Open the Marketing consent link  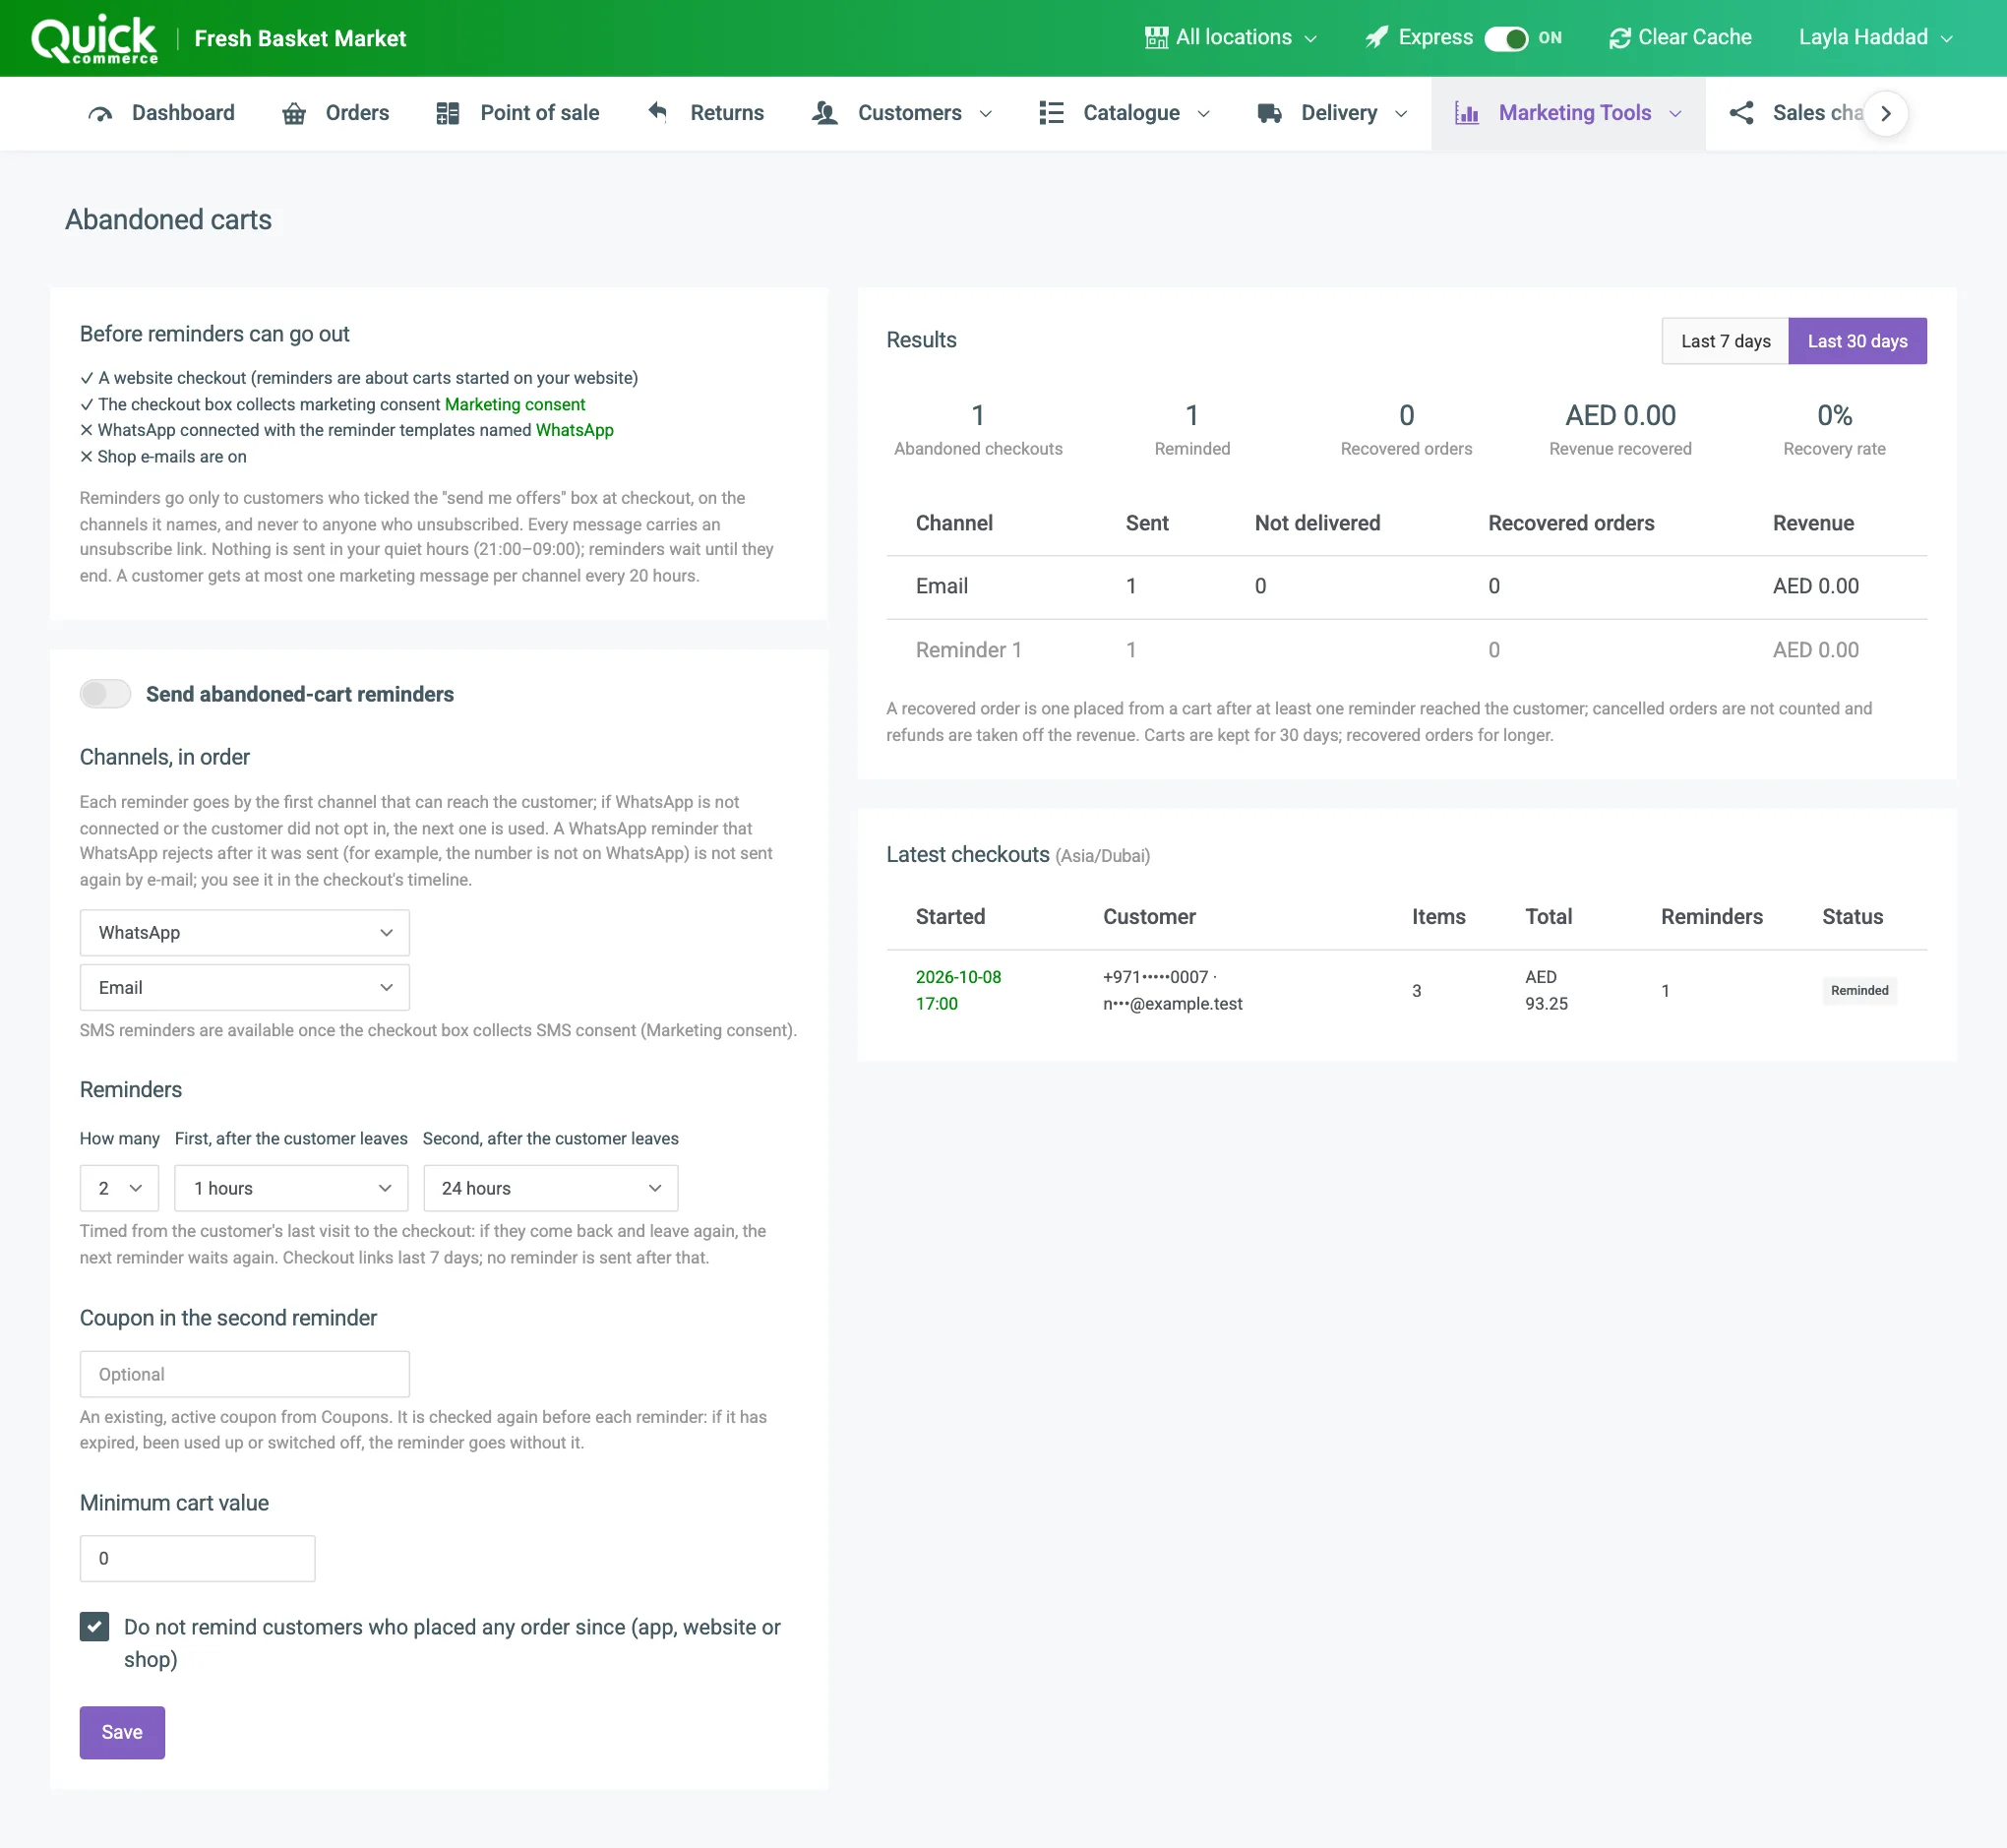click(515, 404)
